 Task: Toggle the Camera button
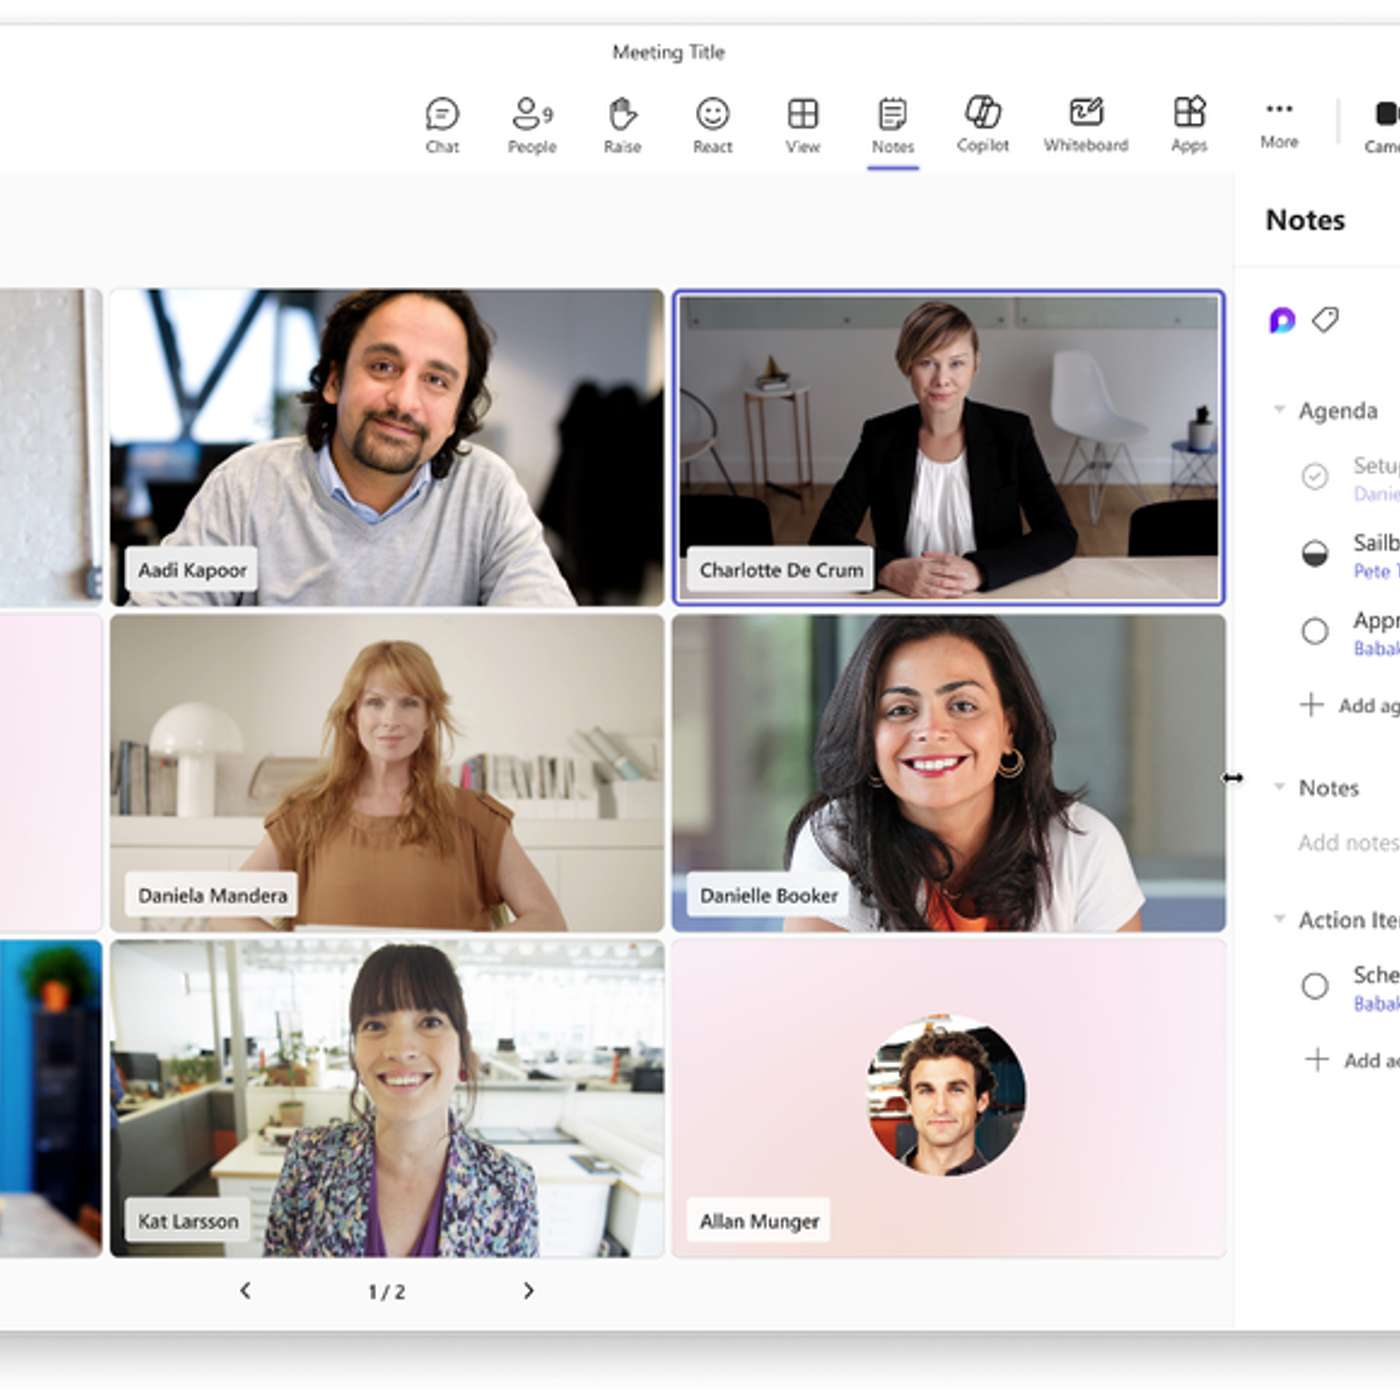pos(1384,126)
